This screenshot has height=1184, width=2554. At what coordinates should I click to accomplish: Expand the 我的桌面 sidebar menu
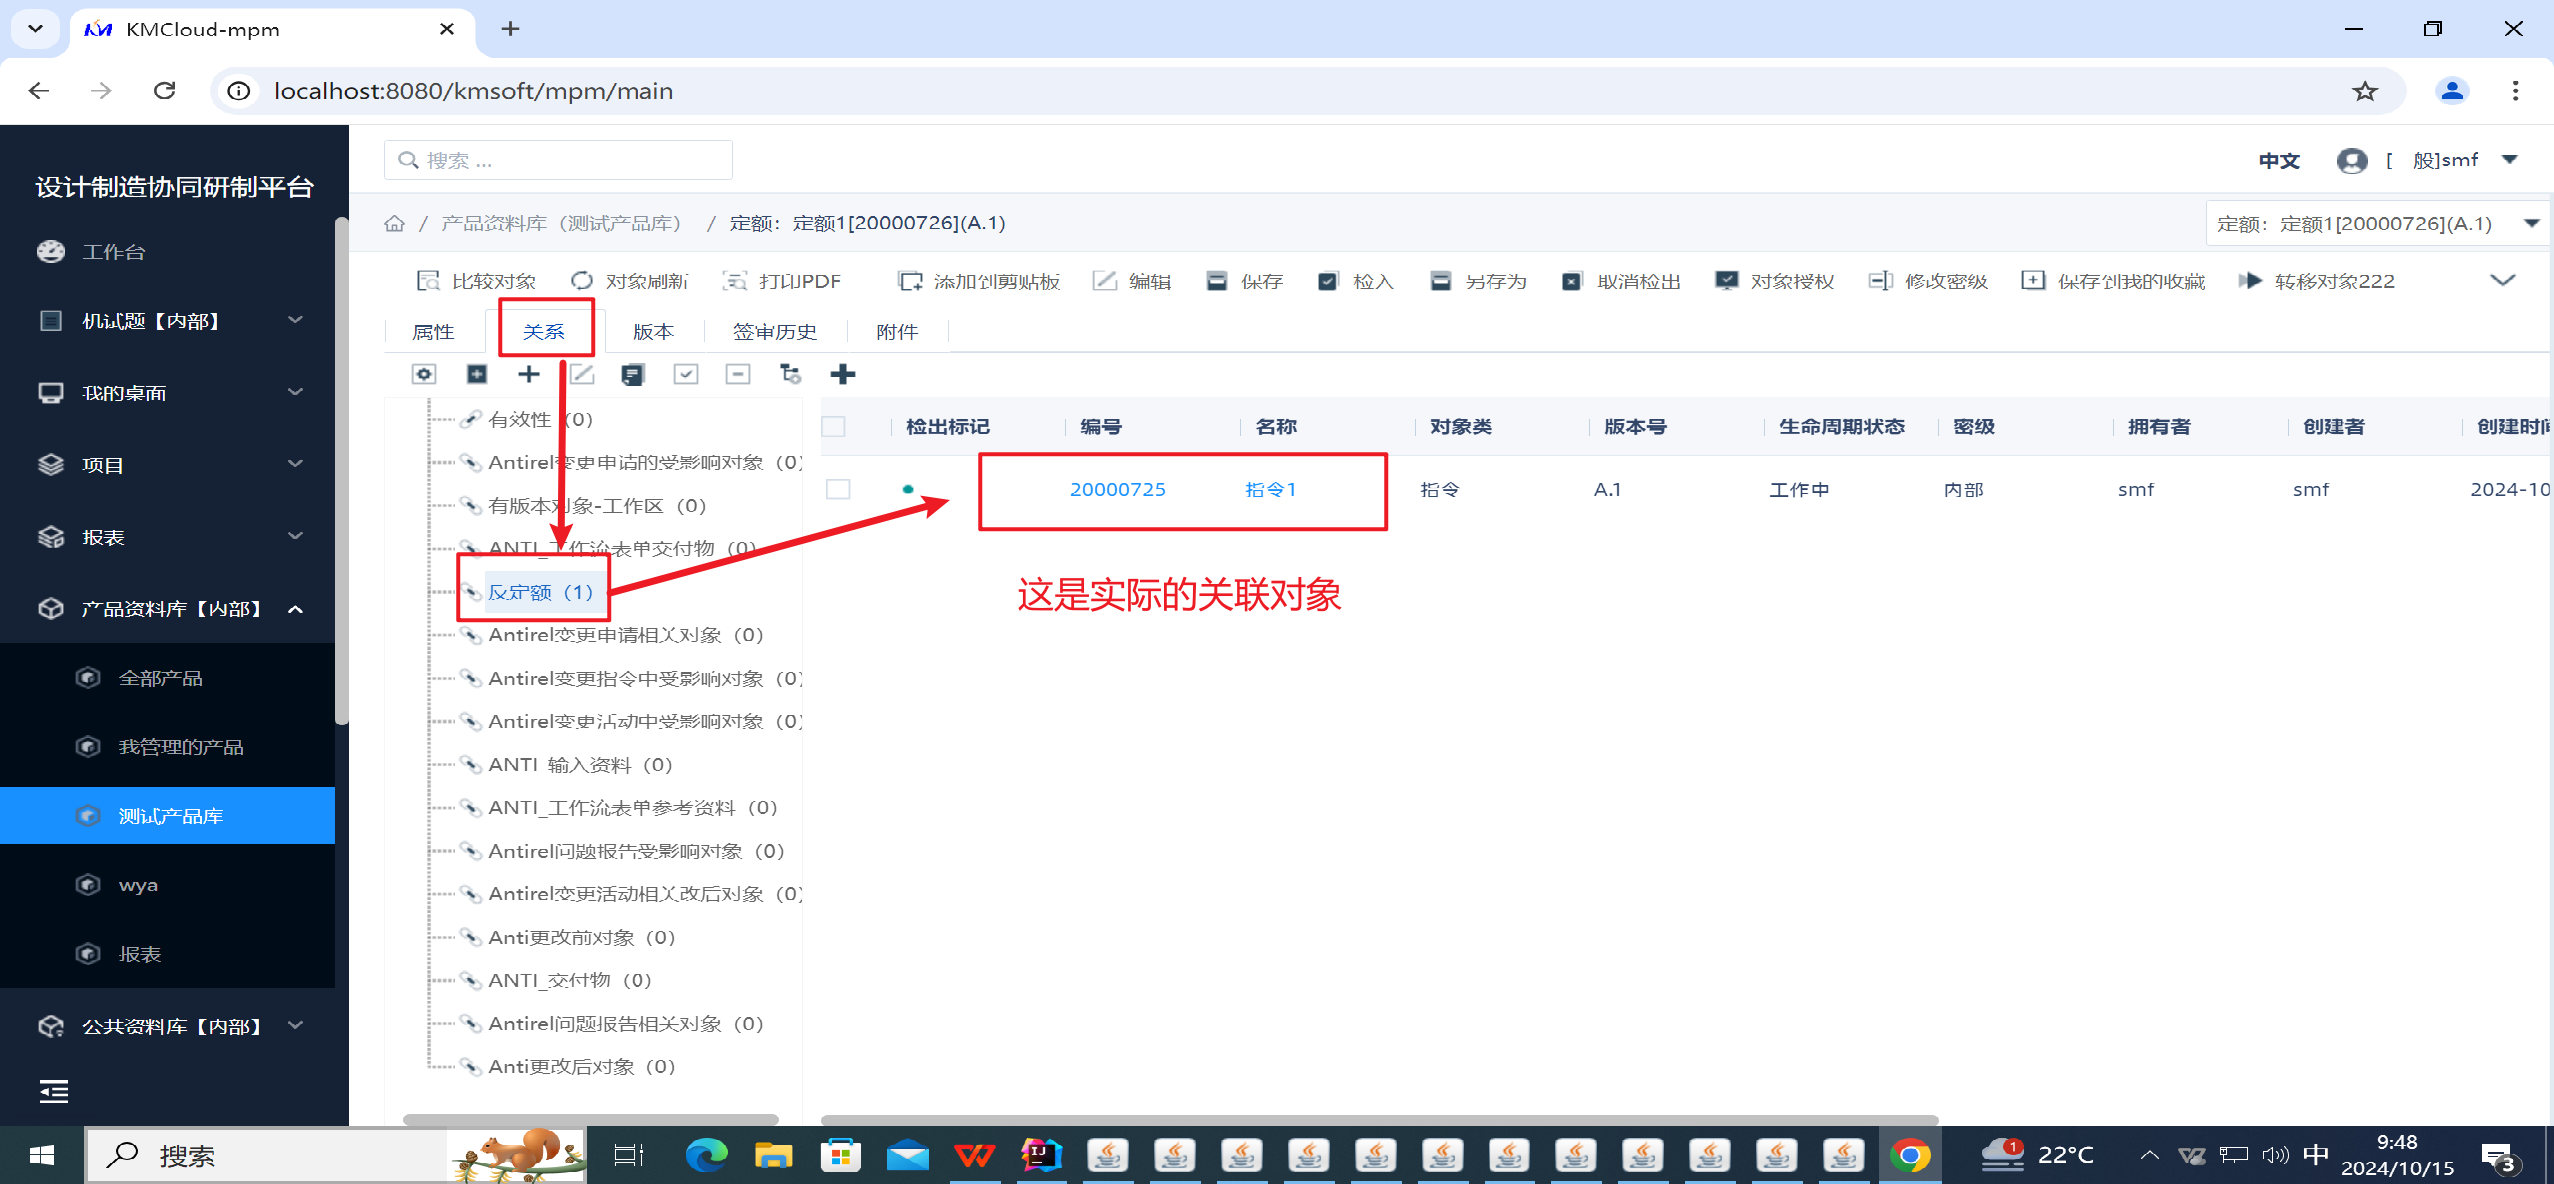[168, 393]
